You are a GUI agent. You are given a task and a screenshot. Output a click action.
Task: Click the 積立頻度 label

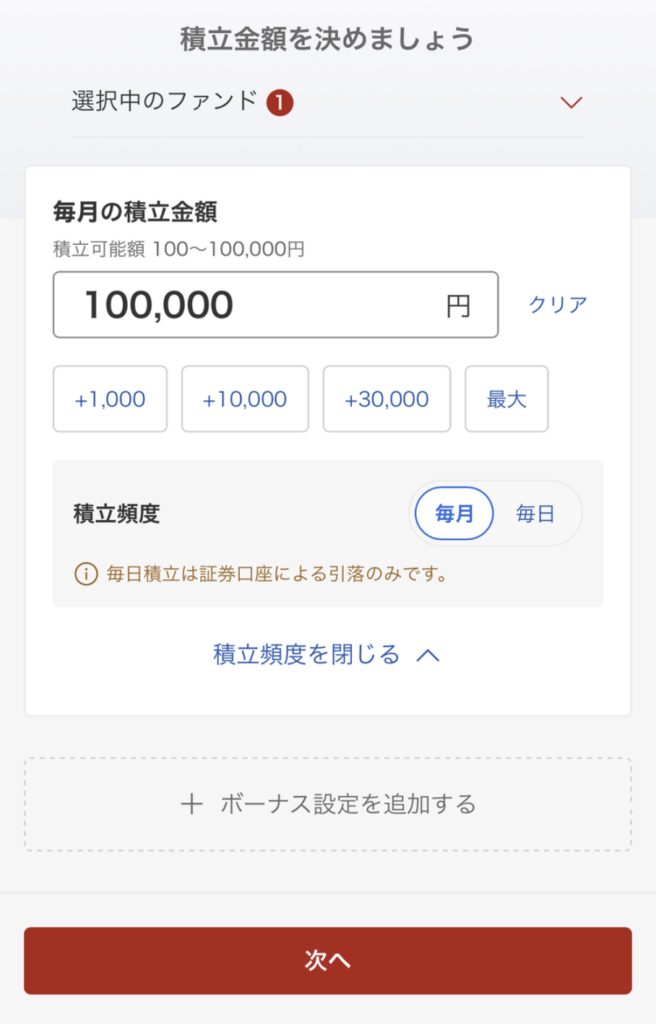(116, 514)
